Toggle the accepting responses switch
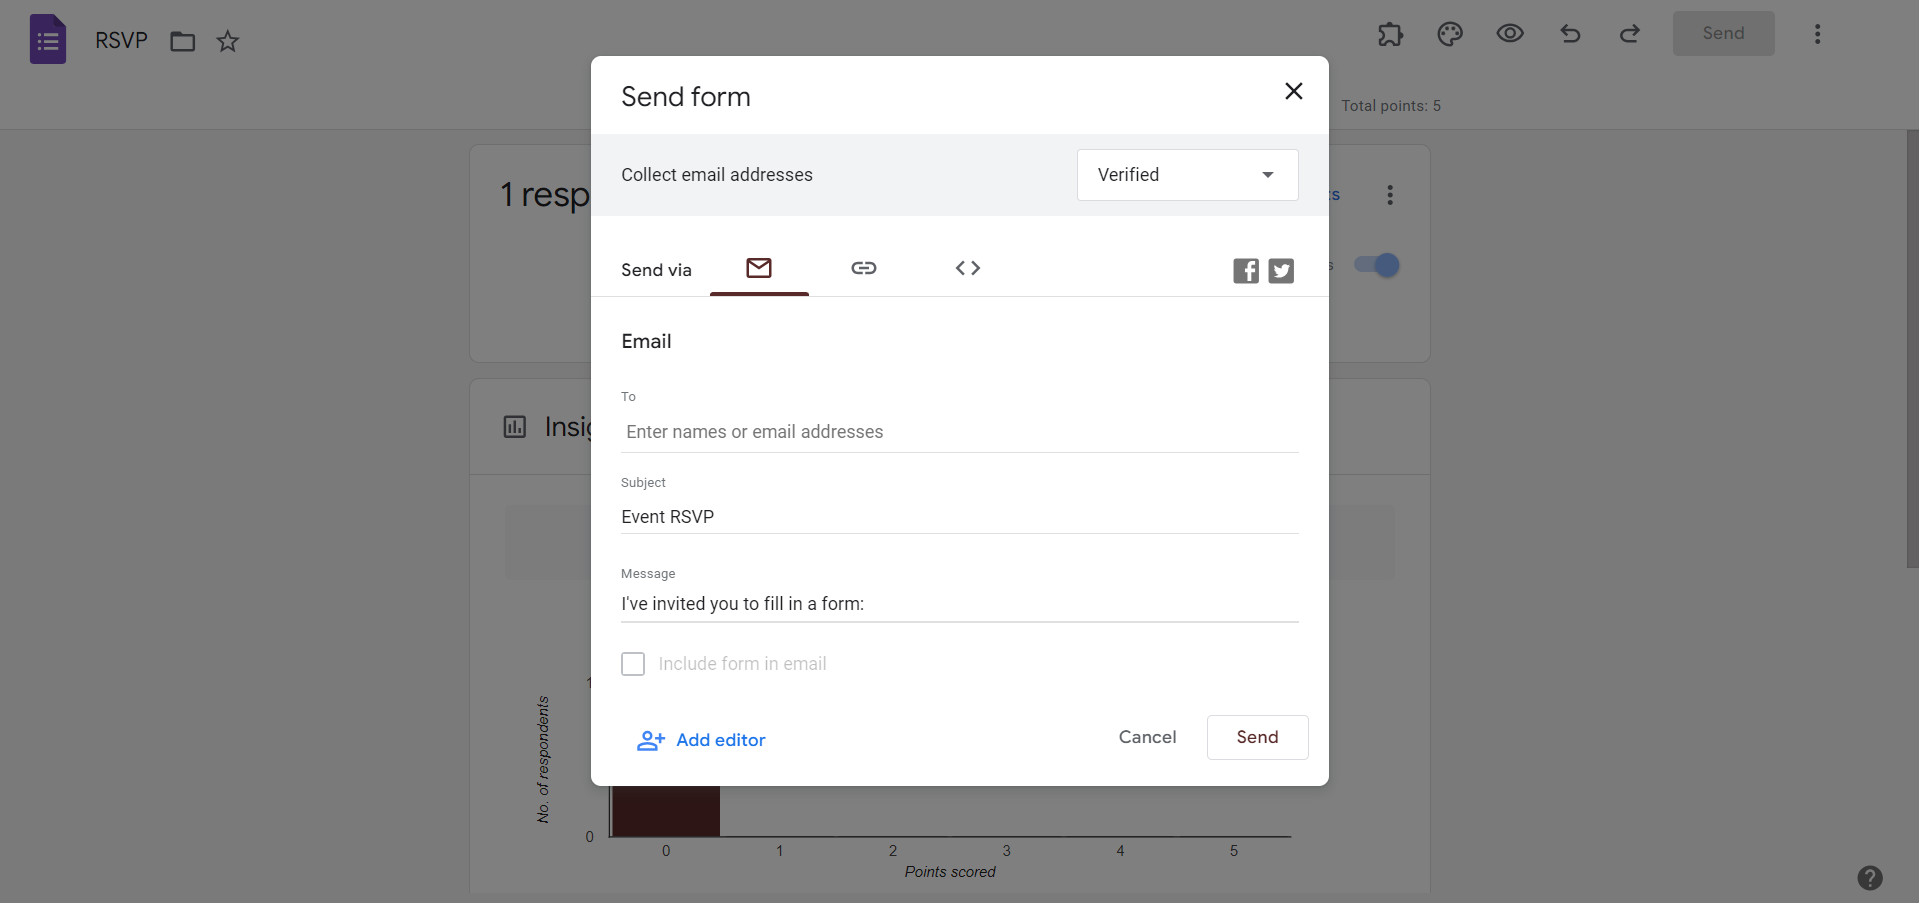Screen dimensions: 1919x903 pyautogui.click(x=1376, y=265)
